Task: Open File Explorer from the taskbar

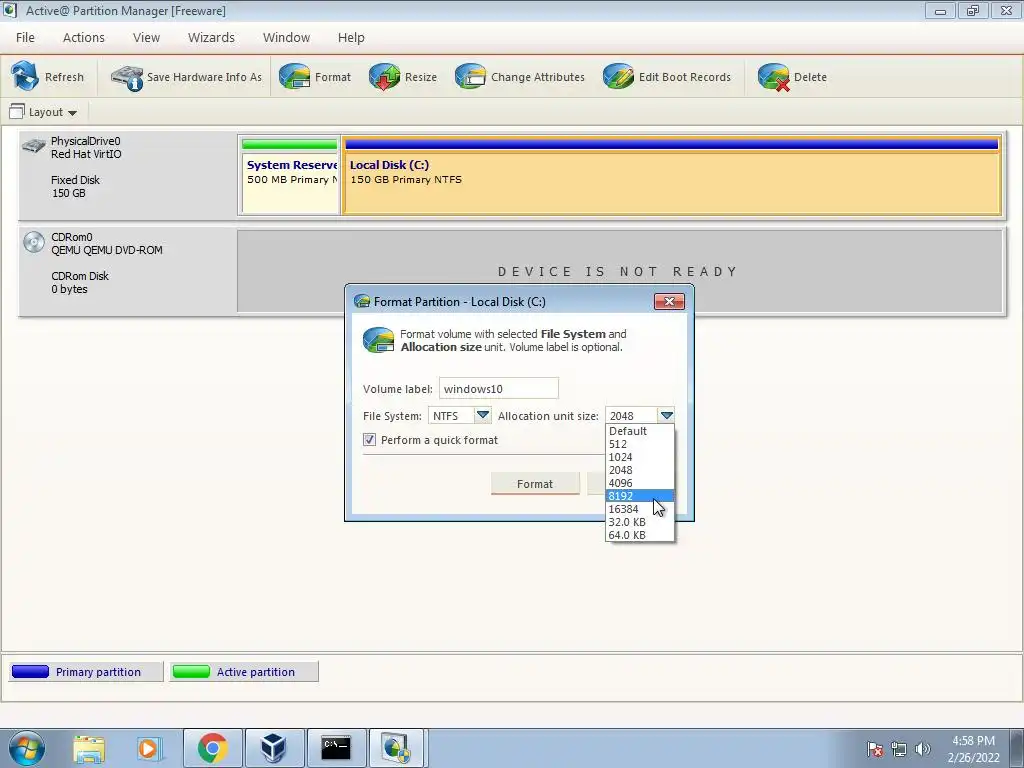Action: [x=89, y=748]
